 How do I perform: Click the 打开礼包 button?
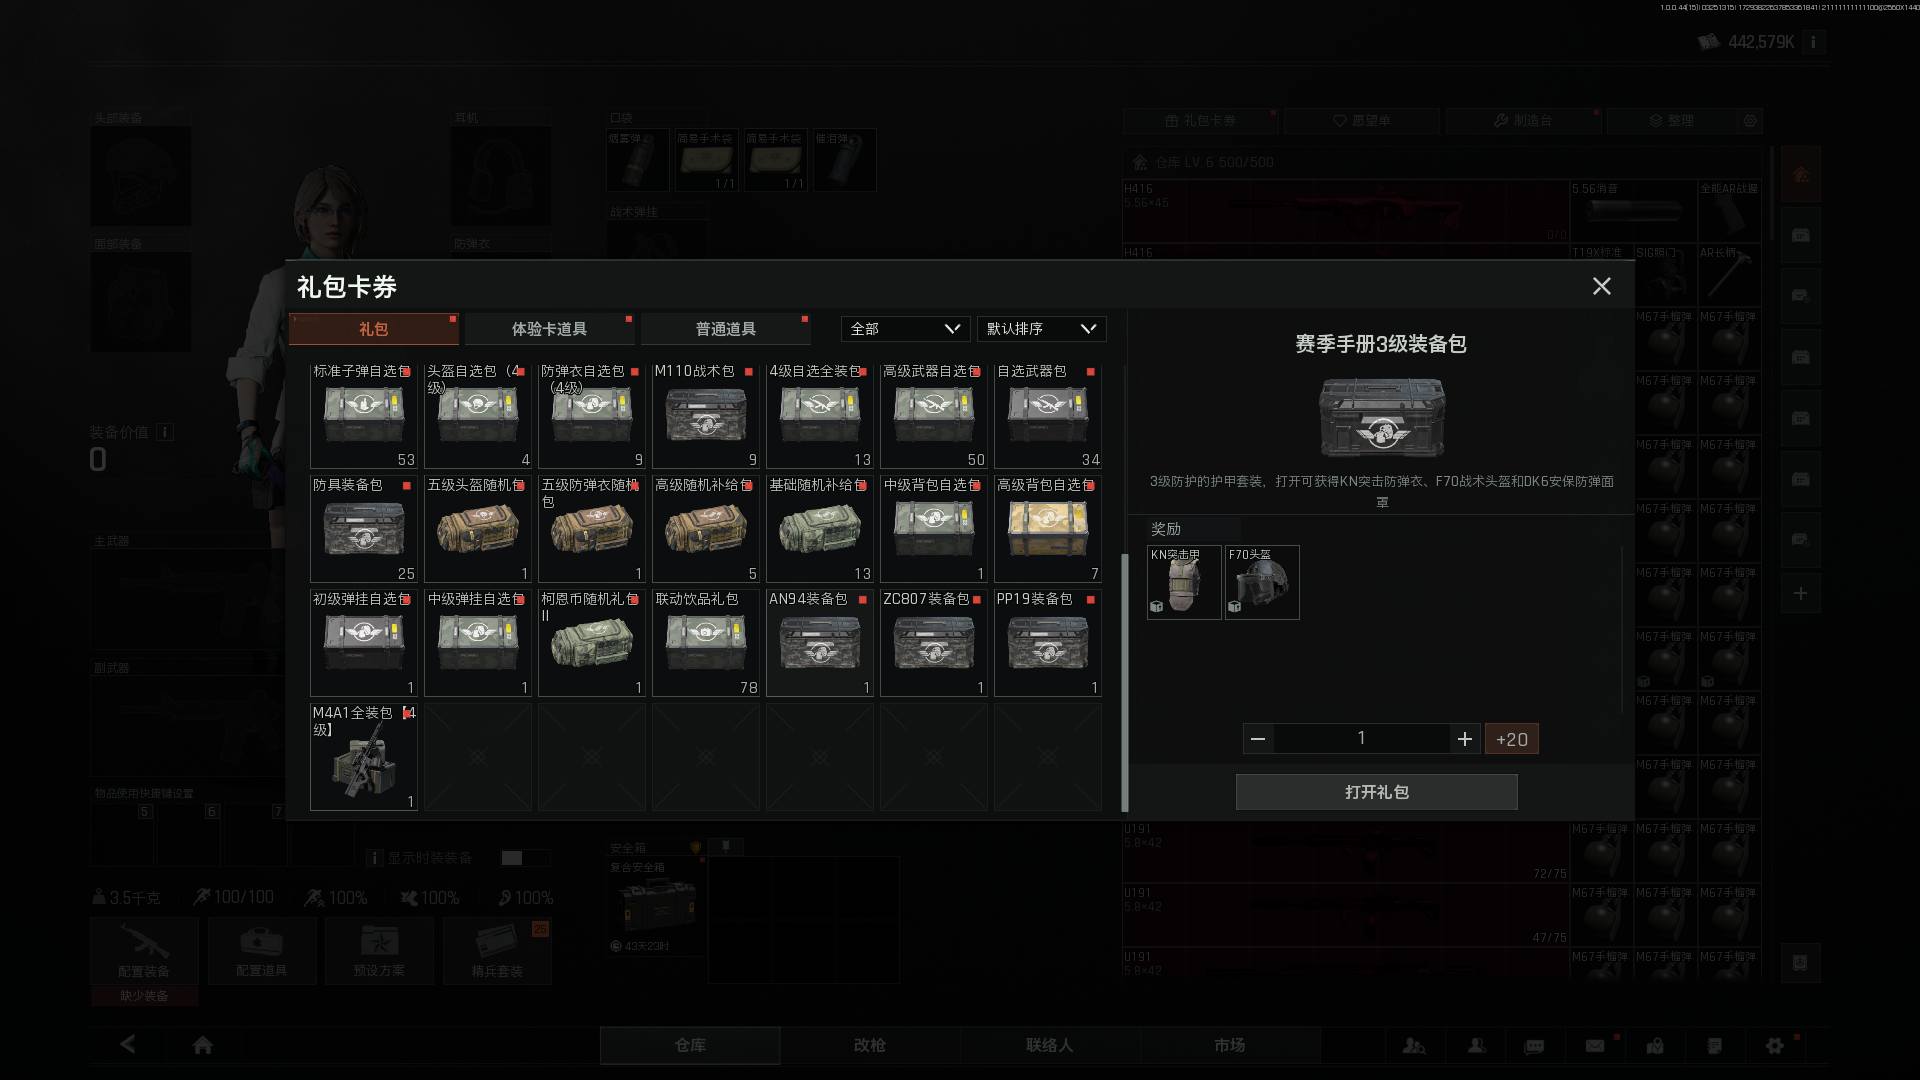click(1376, 792)
